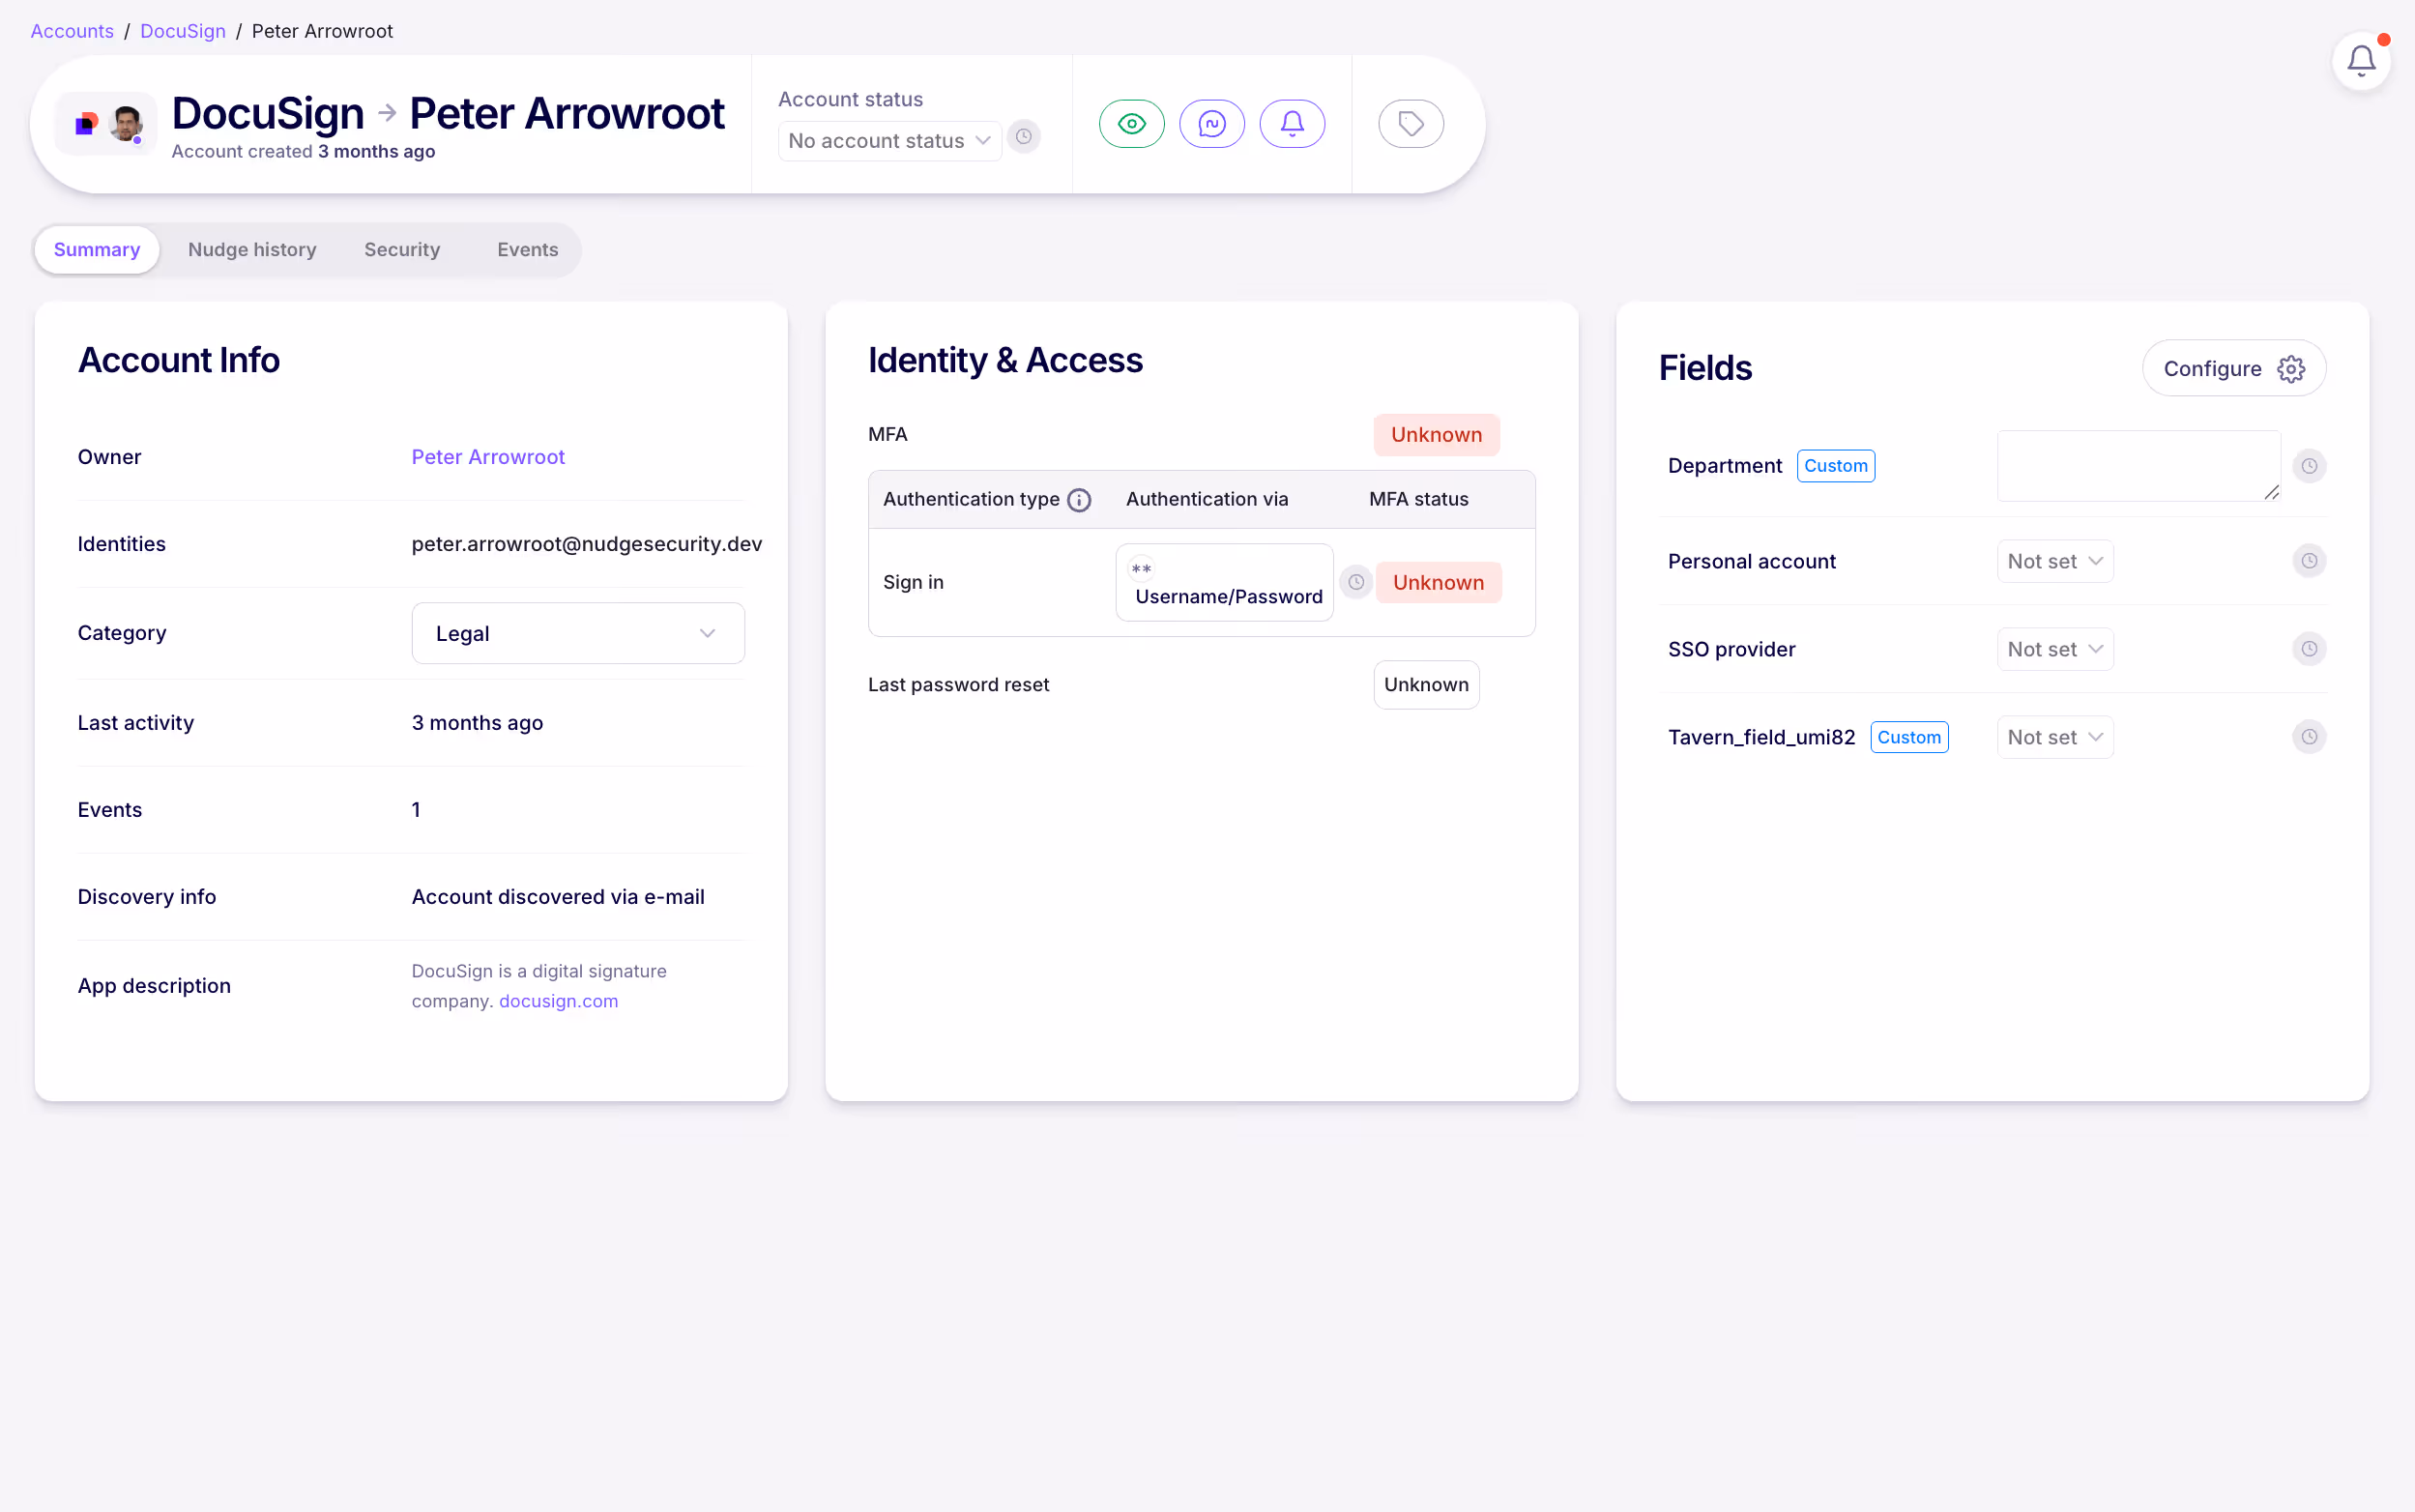This screenshot has height=1512, width=2415.
Task: Open the account status history clock icon
Action: click(1023, 137)
